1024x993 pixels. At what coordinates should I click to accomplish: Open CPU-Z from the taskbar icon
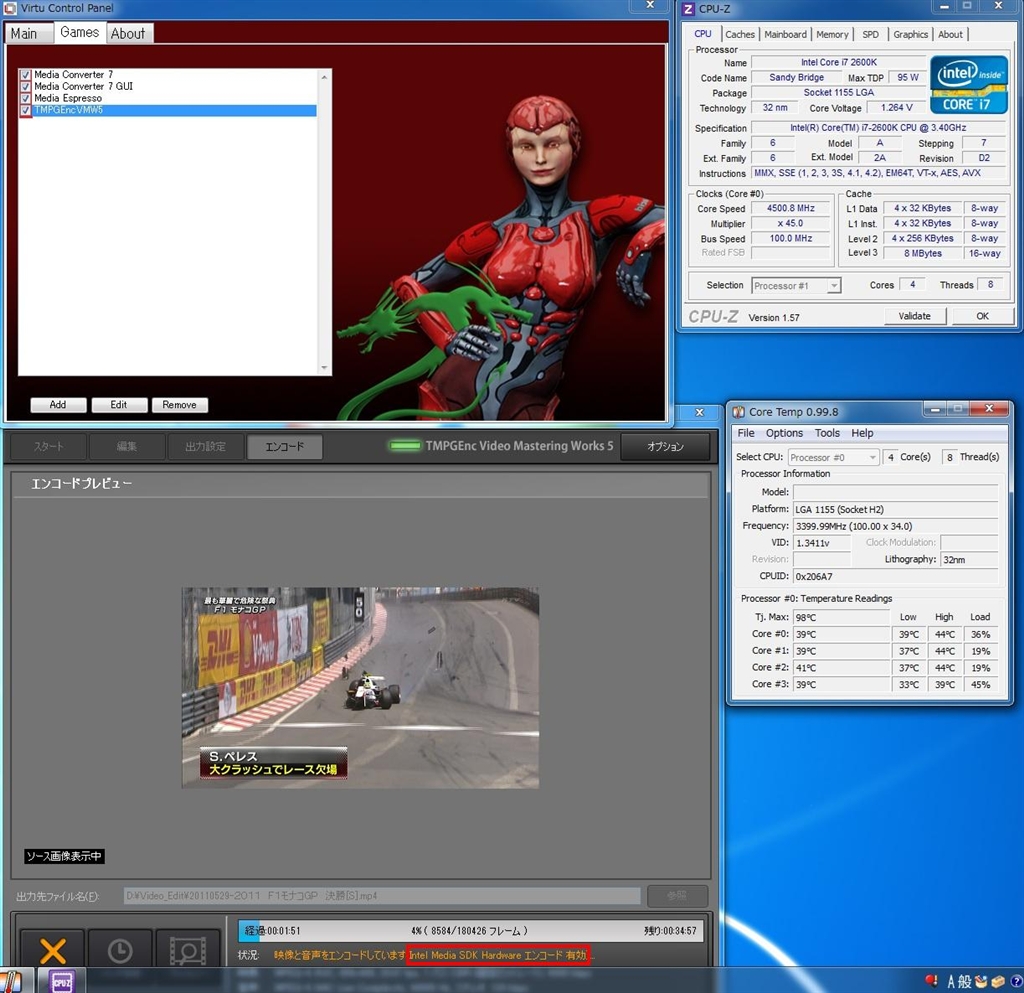coord(62,980)
